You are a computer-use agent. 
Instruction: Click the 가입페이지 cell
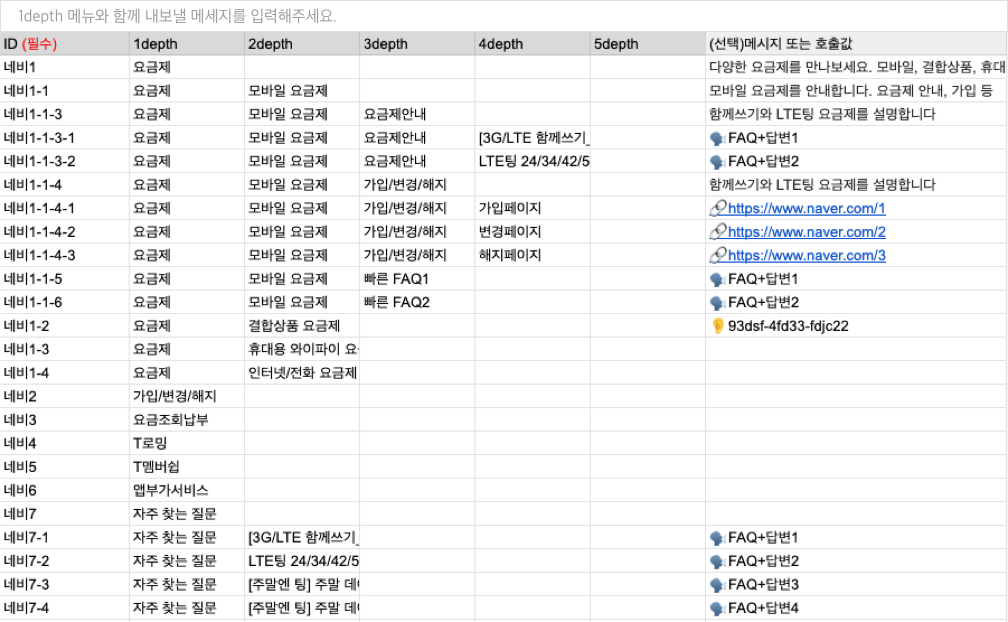(532, 208)
